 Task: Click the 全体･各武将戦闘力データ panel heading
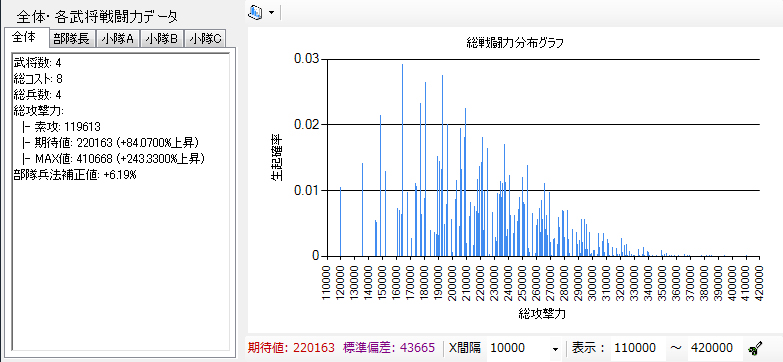pyautogui.click(x=97, y=16)
